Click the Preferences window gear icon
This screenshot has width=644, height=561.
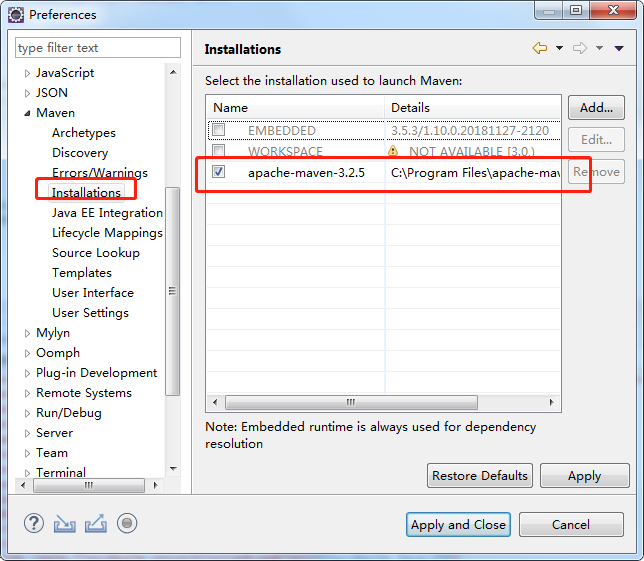click(16, 15)
